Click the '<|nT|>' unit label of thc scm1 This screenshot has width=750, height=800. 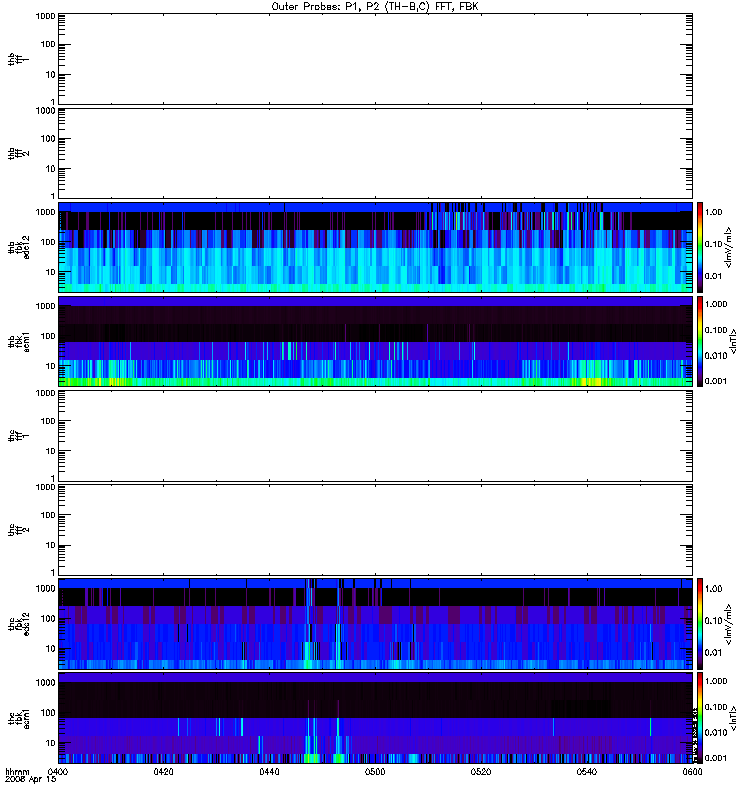(734, 718)
